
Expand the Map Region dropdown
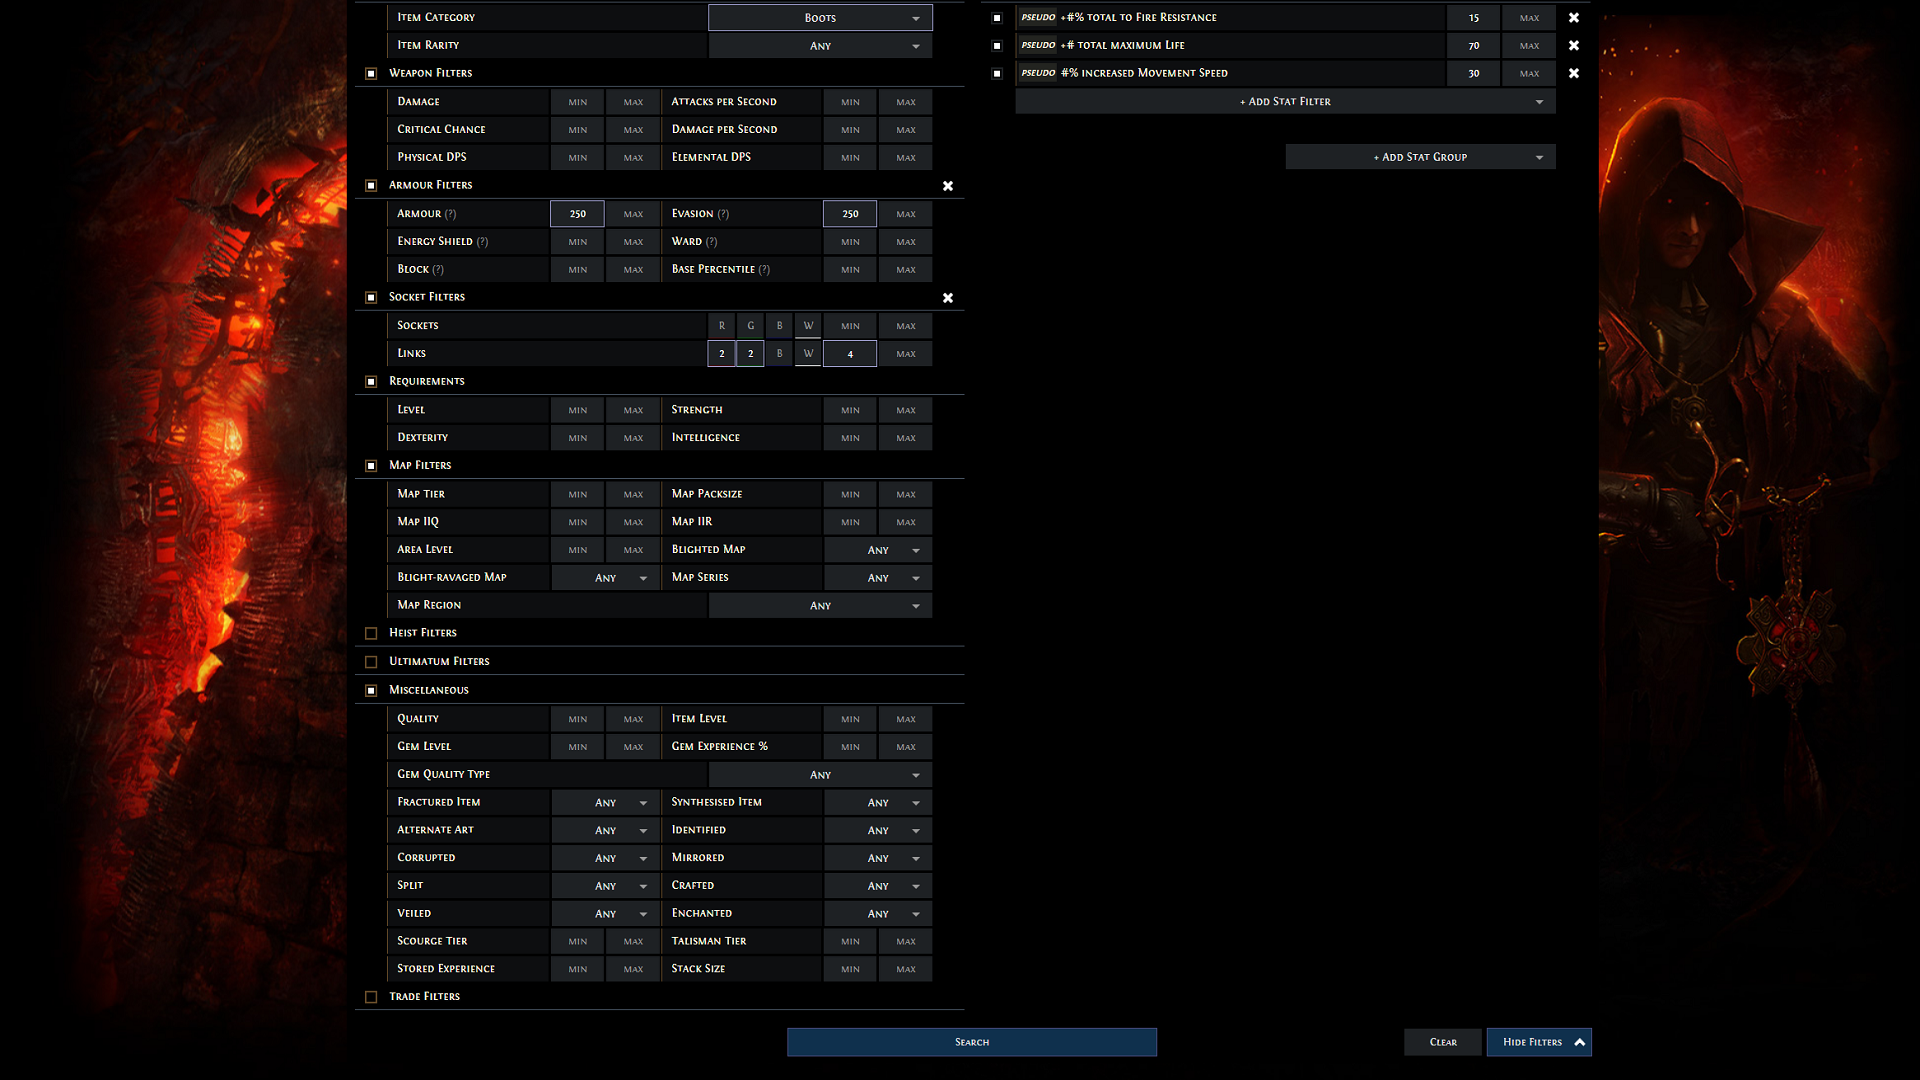pyautogui.click(x=819, y=604)
